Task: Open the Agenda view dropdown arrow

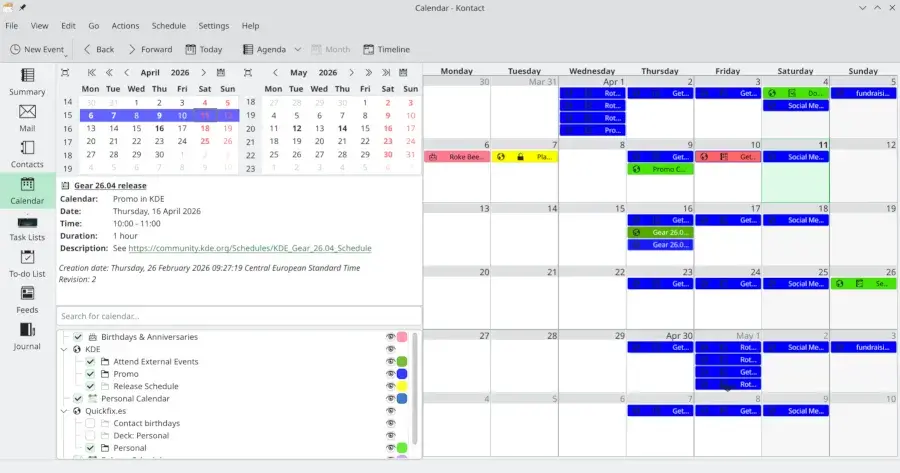Action: 297,49
